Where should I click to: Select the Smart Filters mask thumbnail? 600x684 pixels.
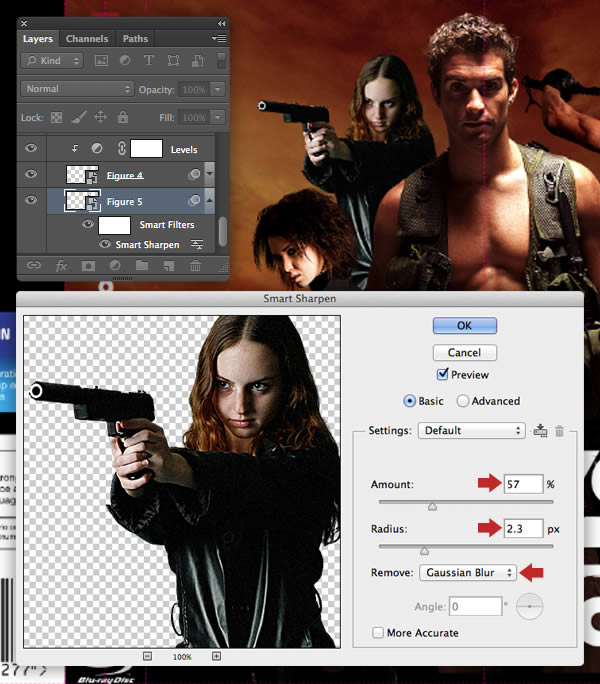(114, 225)
